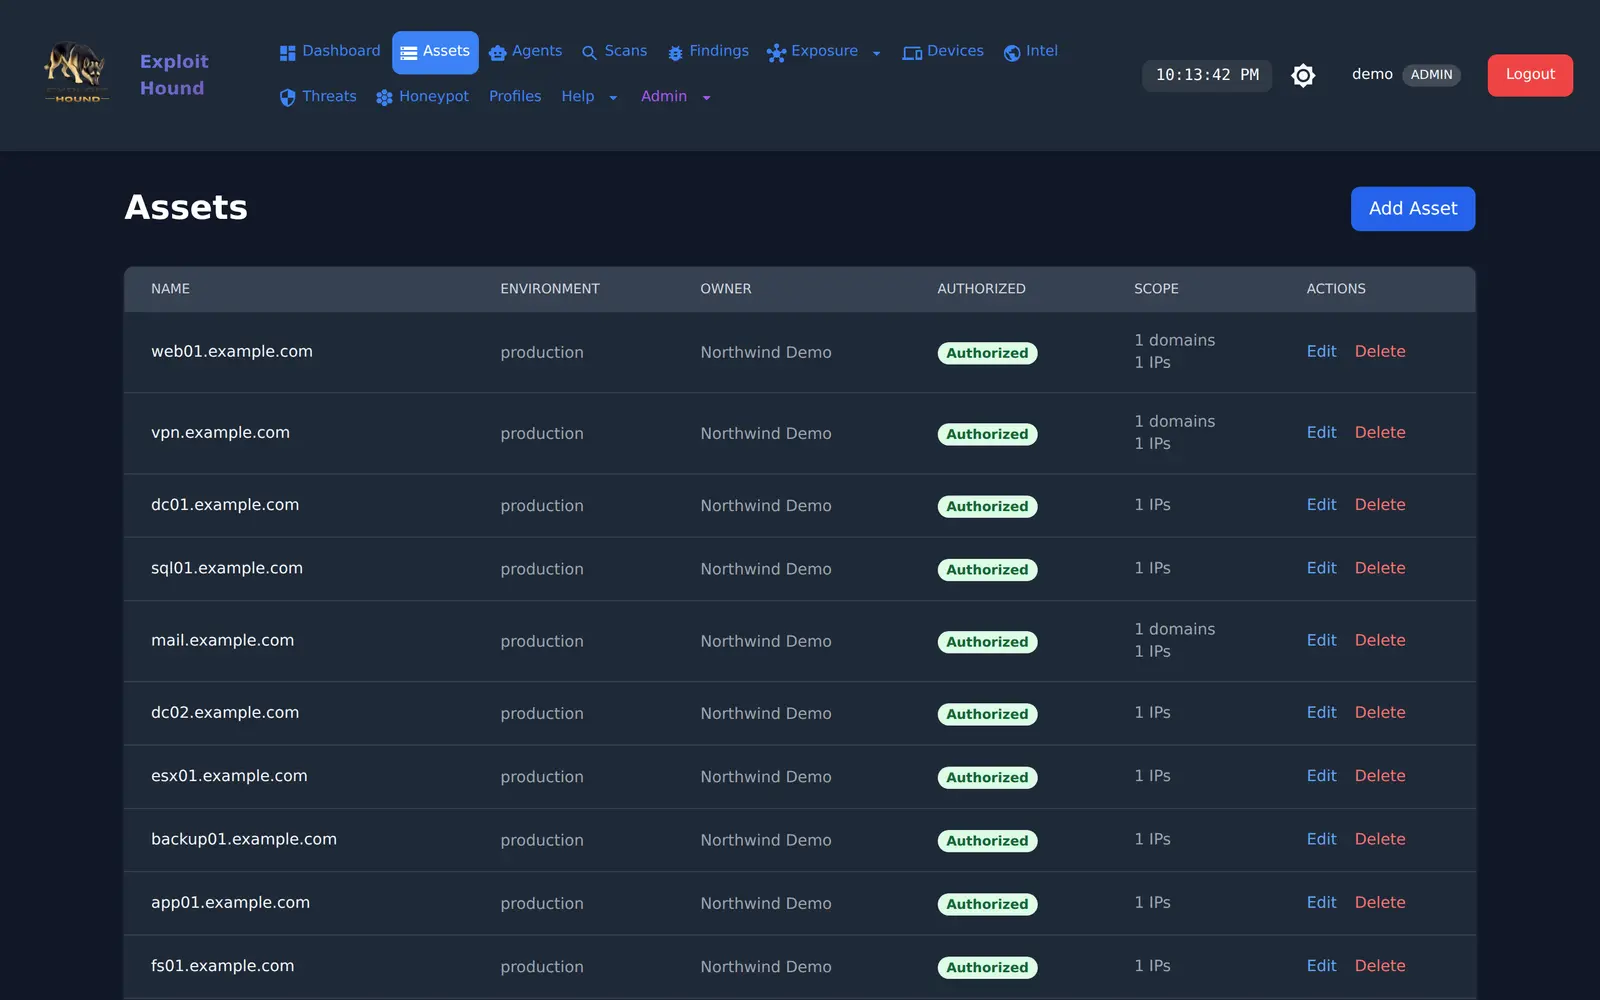
Task: Expand the Exposure dropdown arrow
Action: (876, 54)
